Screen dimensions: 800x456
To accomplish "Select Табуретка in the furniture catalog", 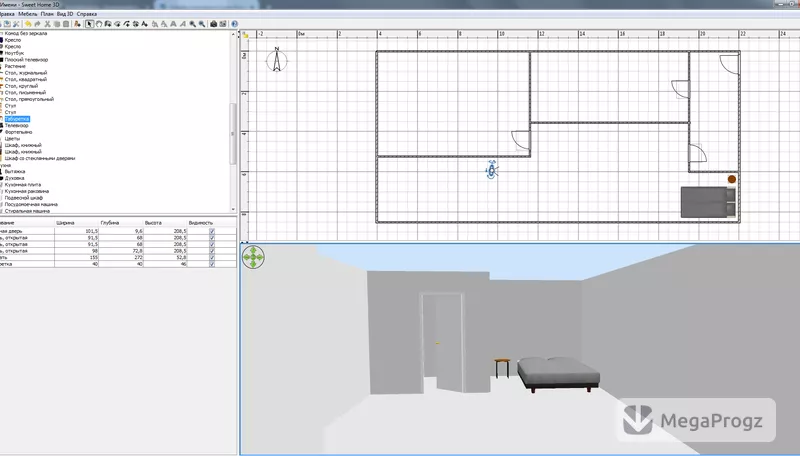I will 17,119.
